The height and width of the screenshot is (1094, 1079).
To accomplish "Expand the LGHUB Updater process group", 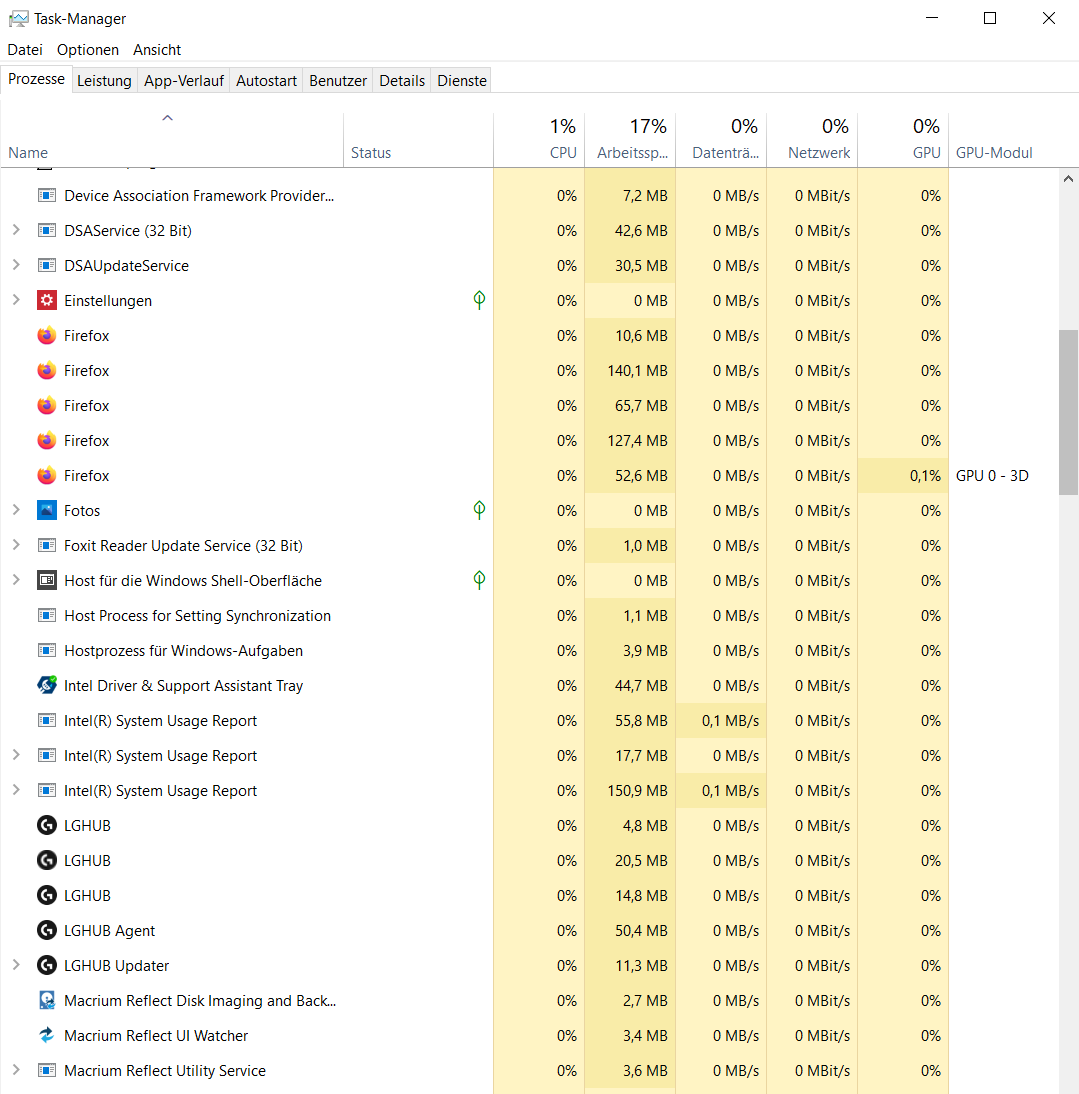I will (x=16, y=966).
